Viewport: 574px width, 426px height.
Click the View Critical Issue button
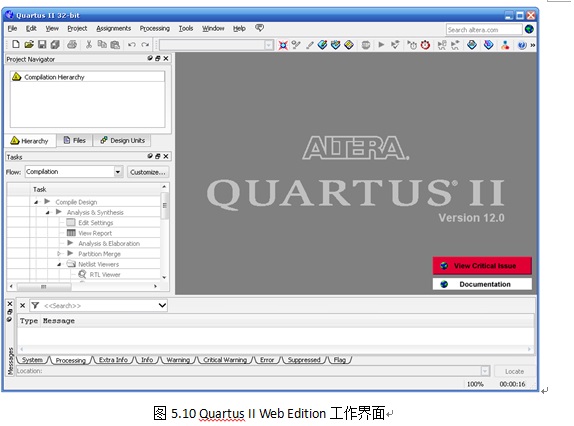click(482, 266)
